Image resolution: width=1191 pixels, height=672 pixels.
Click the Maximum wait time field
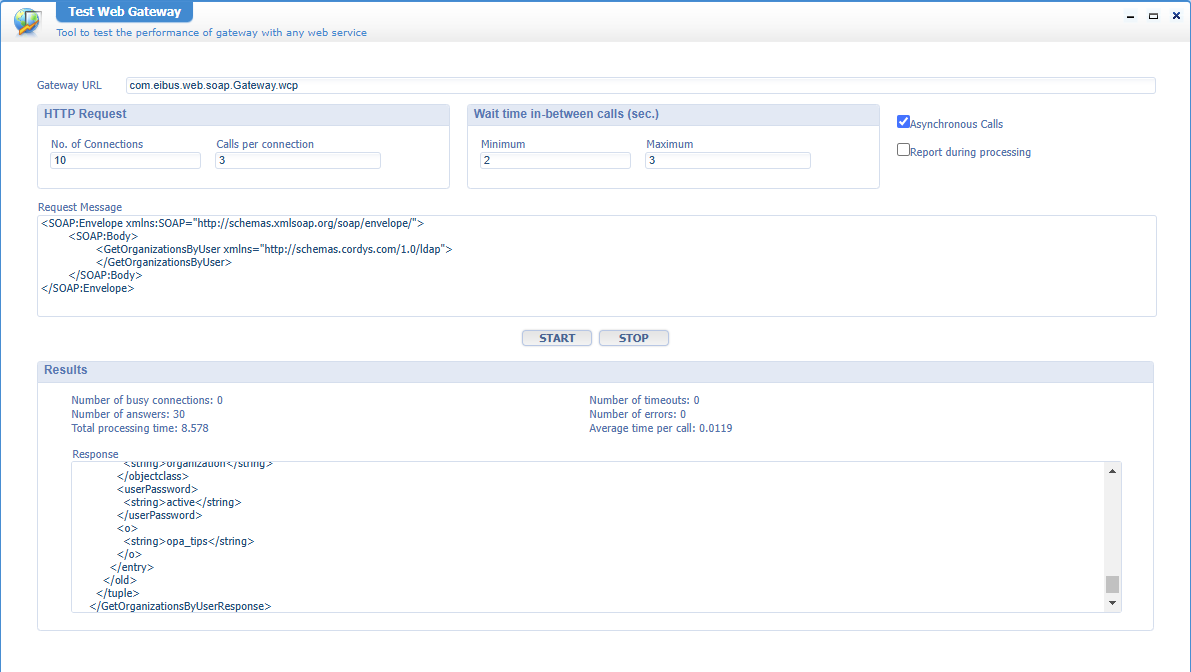[727, 160]
